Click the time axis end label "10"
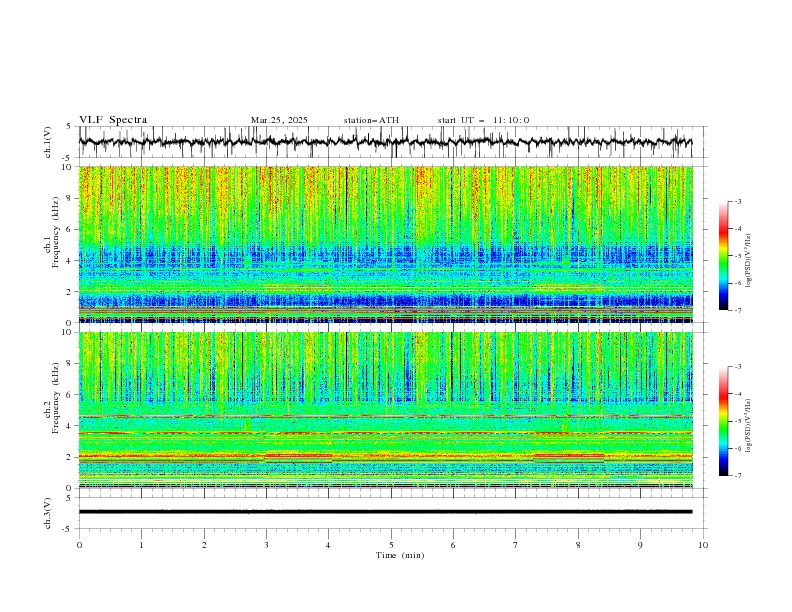This screenshot has height=612, width=792. 703,545
